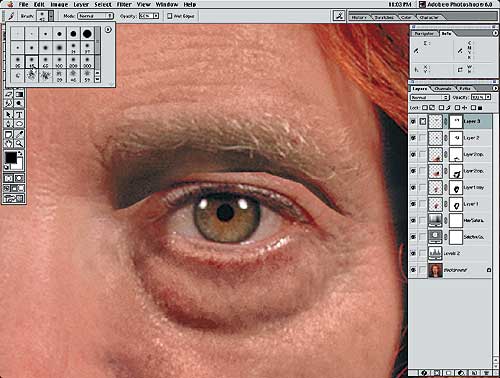Open the Opacity slider arrow in options bar
Viewport: 500px width, 378px height.
(156, 16)
